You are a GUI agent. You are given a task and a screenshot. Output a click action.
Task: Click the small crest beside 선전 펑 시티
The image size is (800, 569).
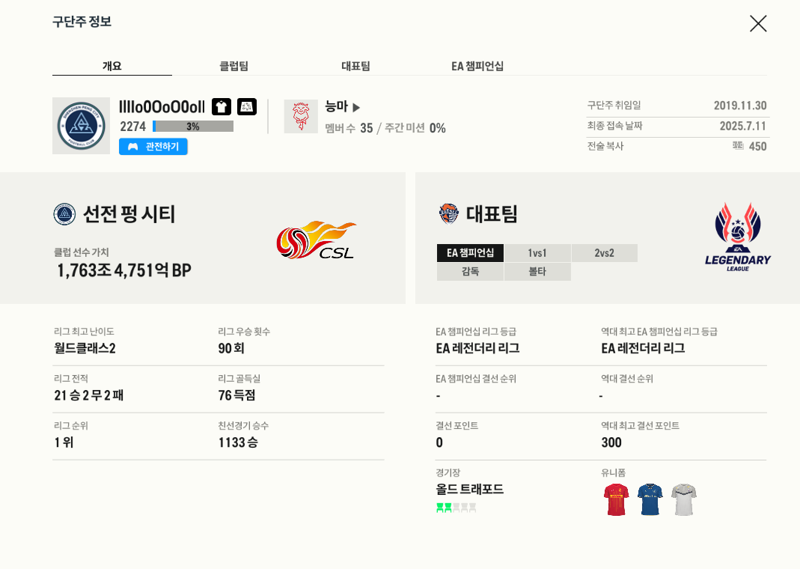click(65, 214)
